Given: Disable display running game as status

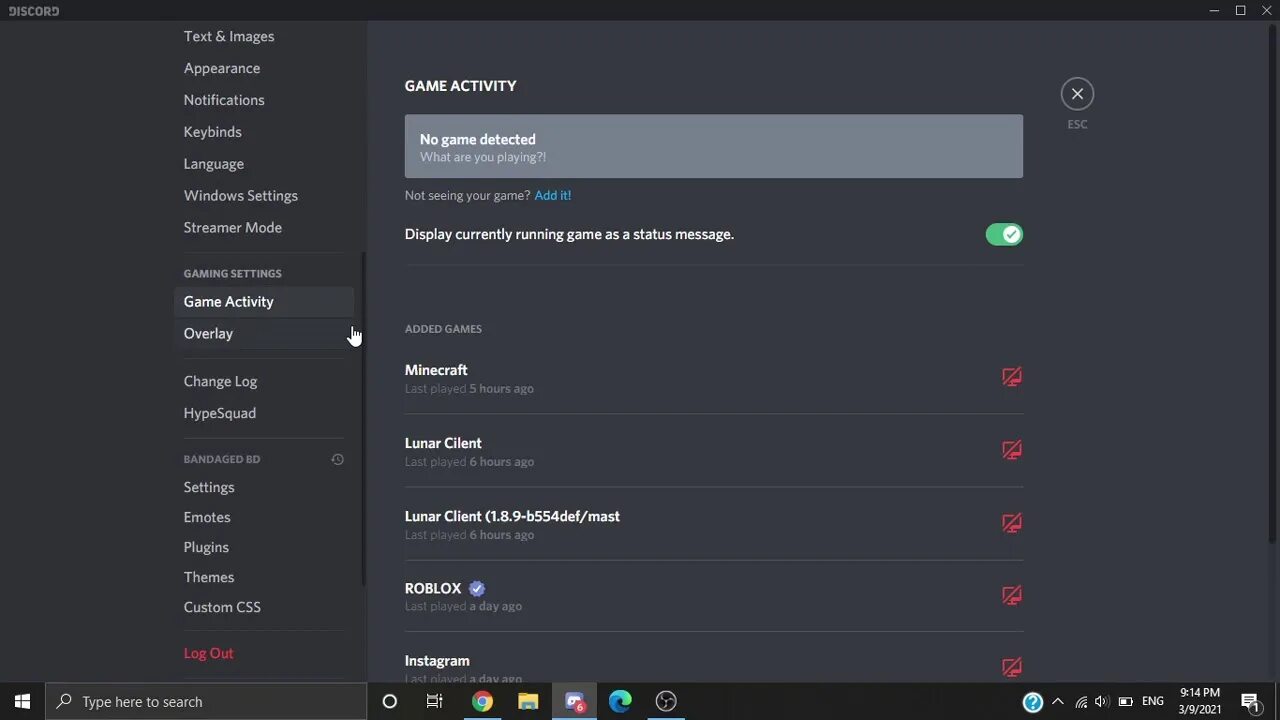Looking at the screenshot, I should (x=1004, y=234).
